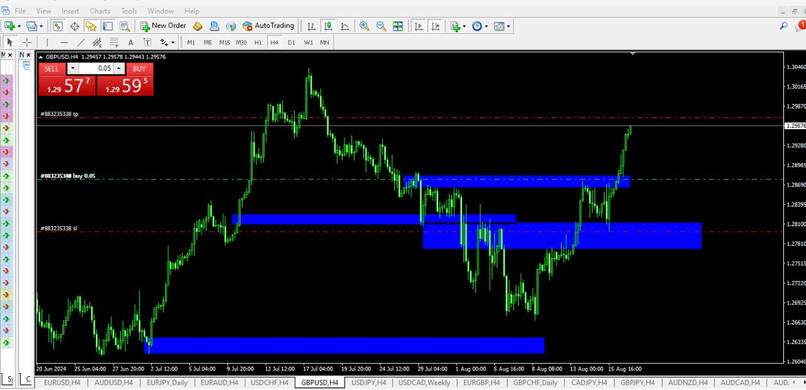Expand the Templates dropdown arrow

click(508, 26)
